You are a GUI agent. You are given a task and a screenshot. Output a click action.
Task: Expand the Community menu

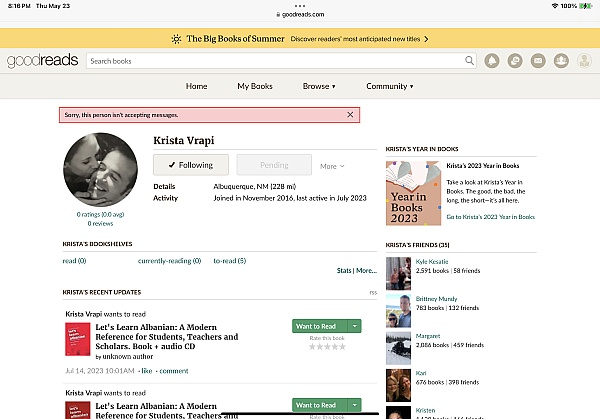(x=390, y=86)
